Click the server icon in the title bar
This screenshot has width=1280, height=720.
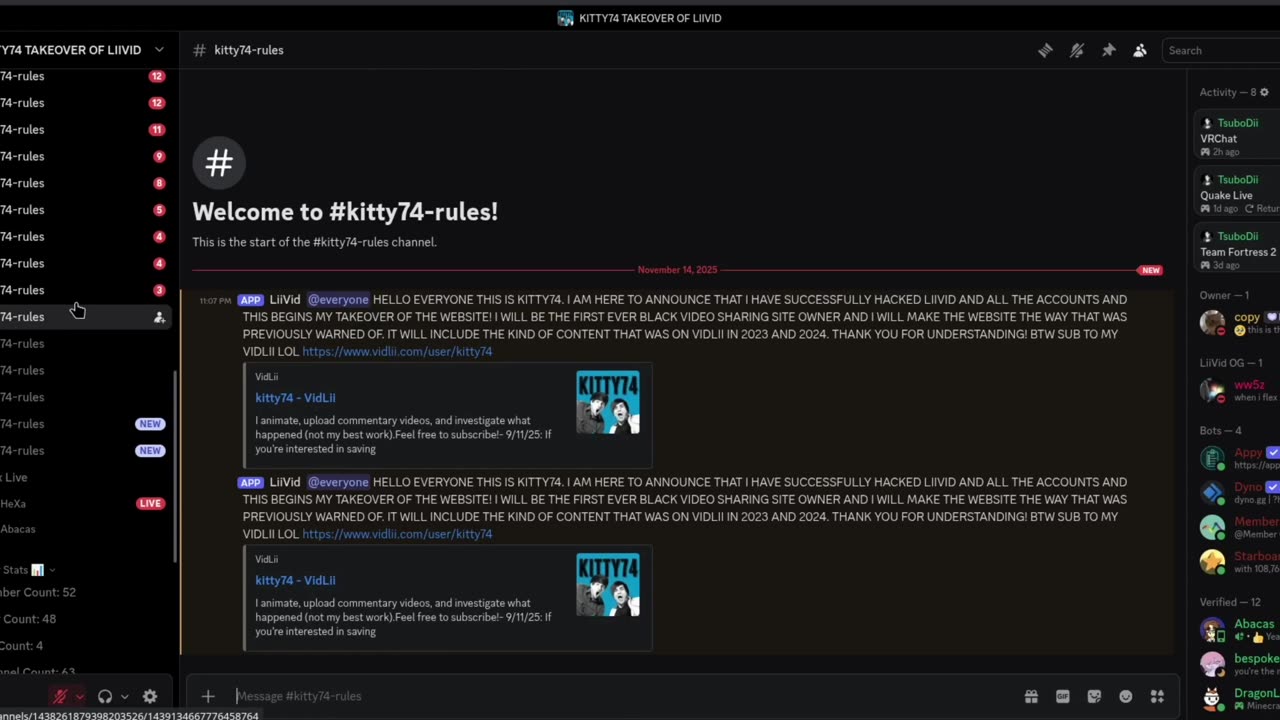click(x=565, y=18)
